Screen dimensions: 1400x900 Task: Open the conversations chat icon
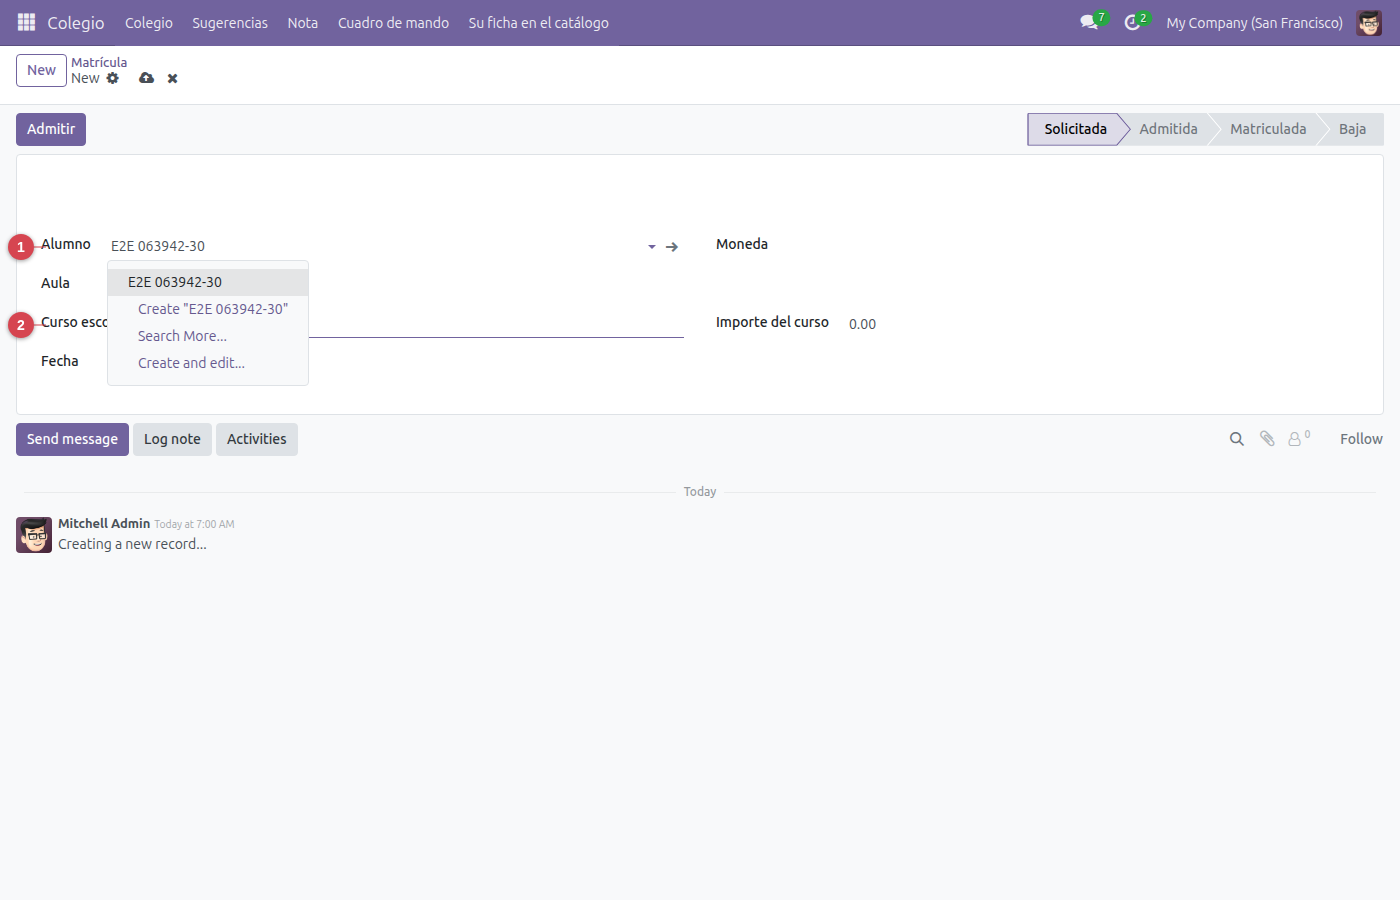coord(1089,22)
